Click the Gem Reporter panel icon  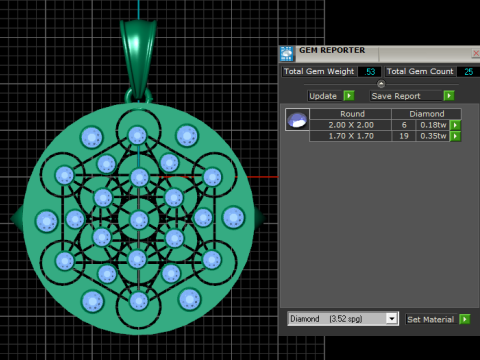286,54
